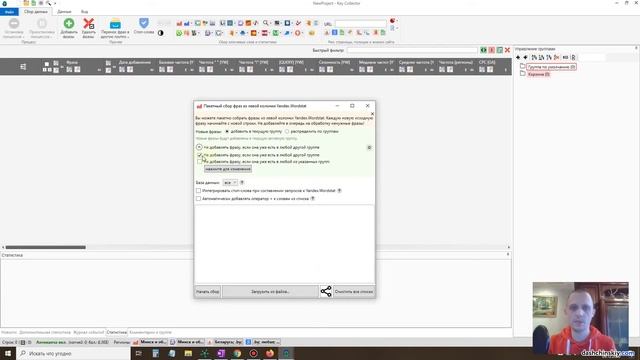
Task: Click help icon next to database dropdown
Action: click(242, 182)
